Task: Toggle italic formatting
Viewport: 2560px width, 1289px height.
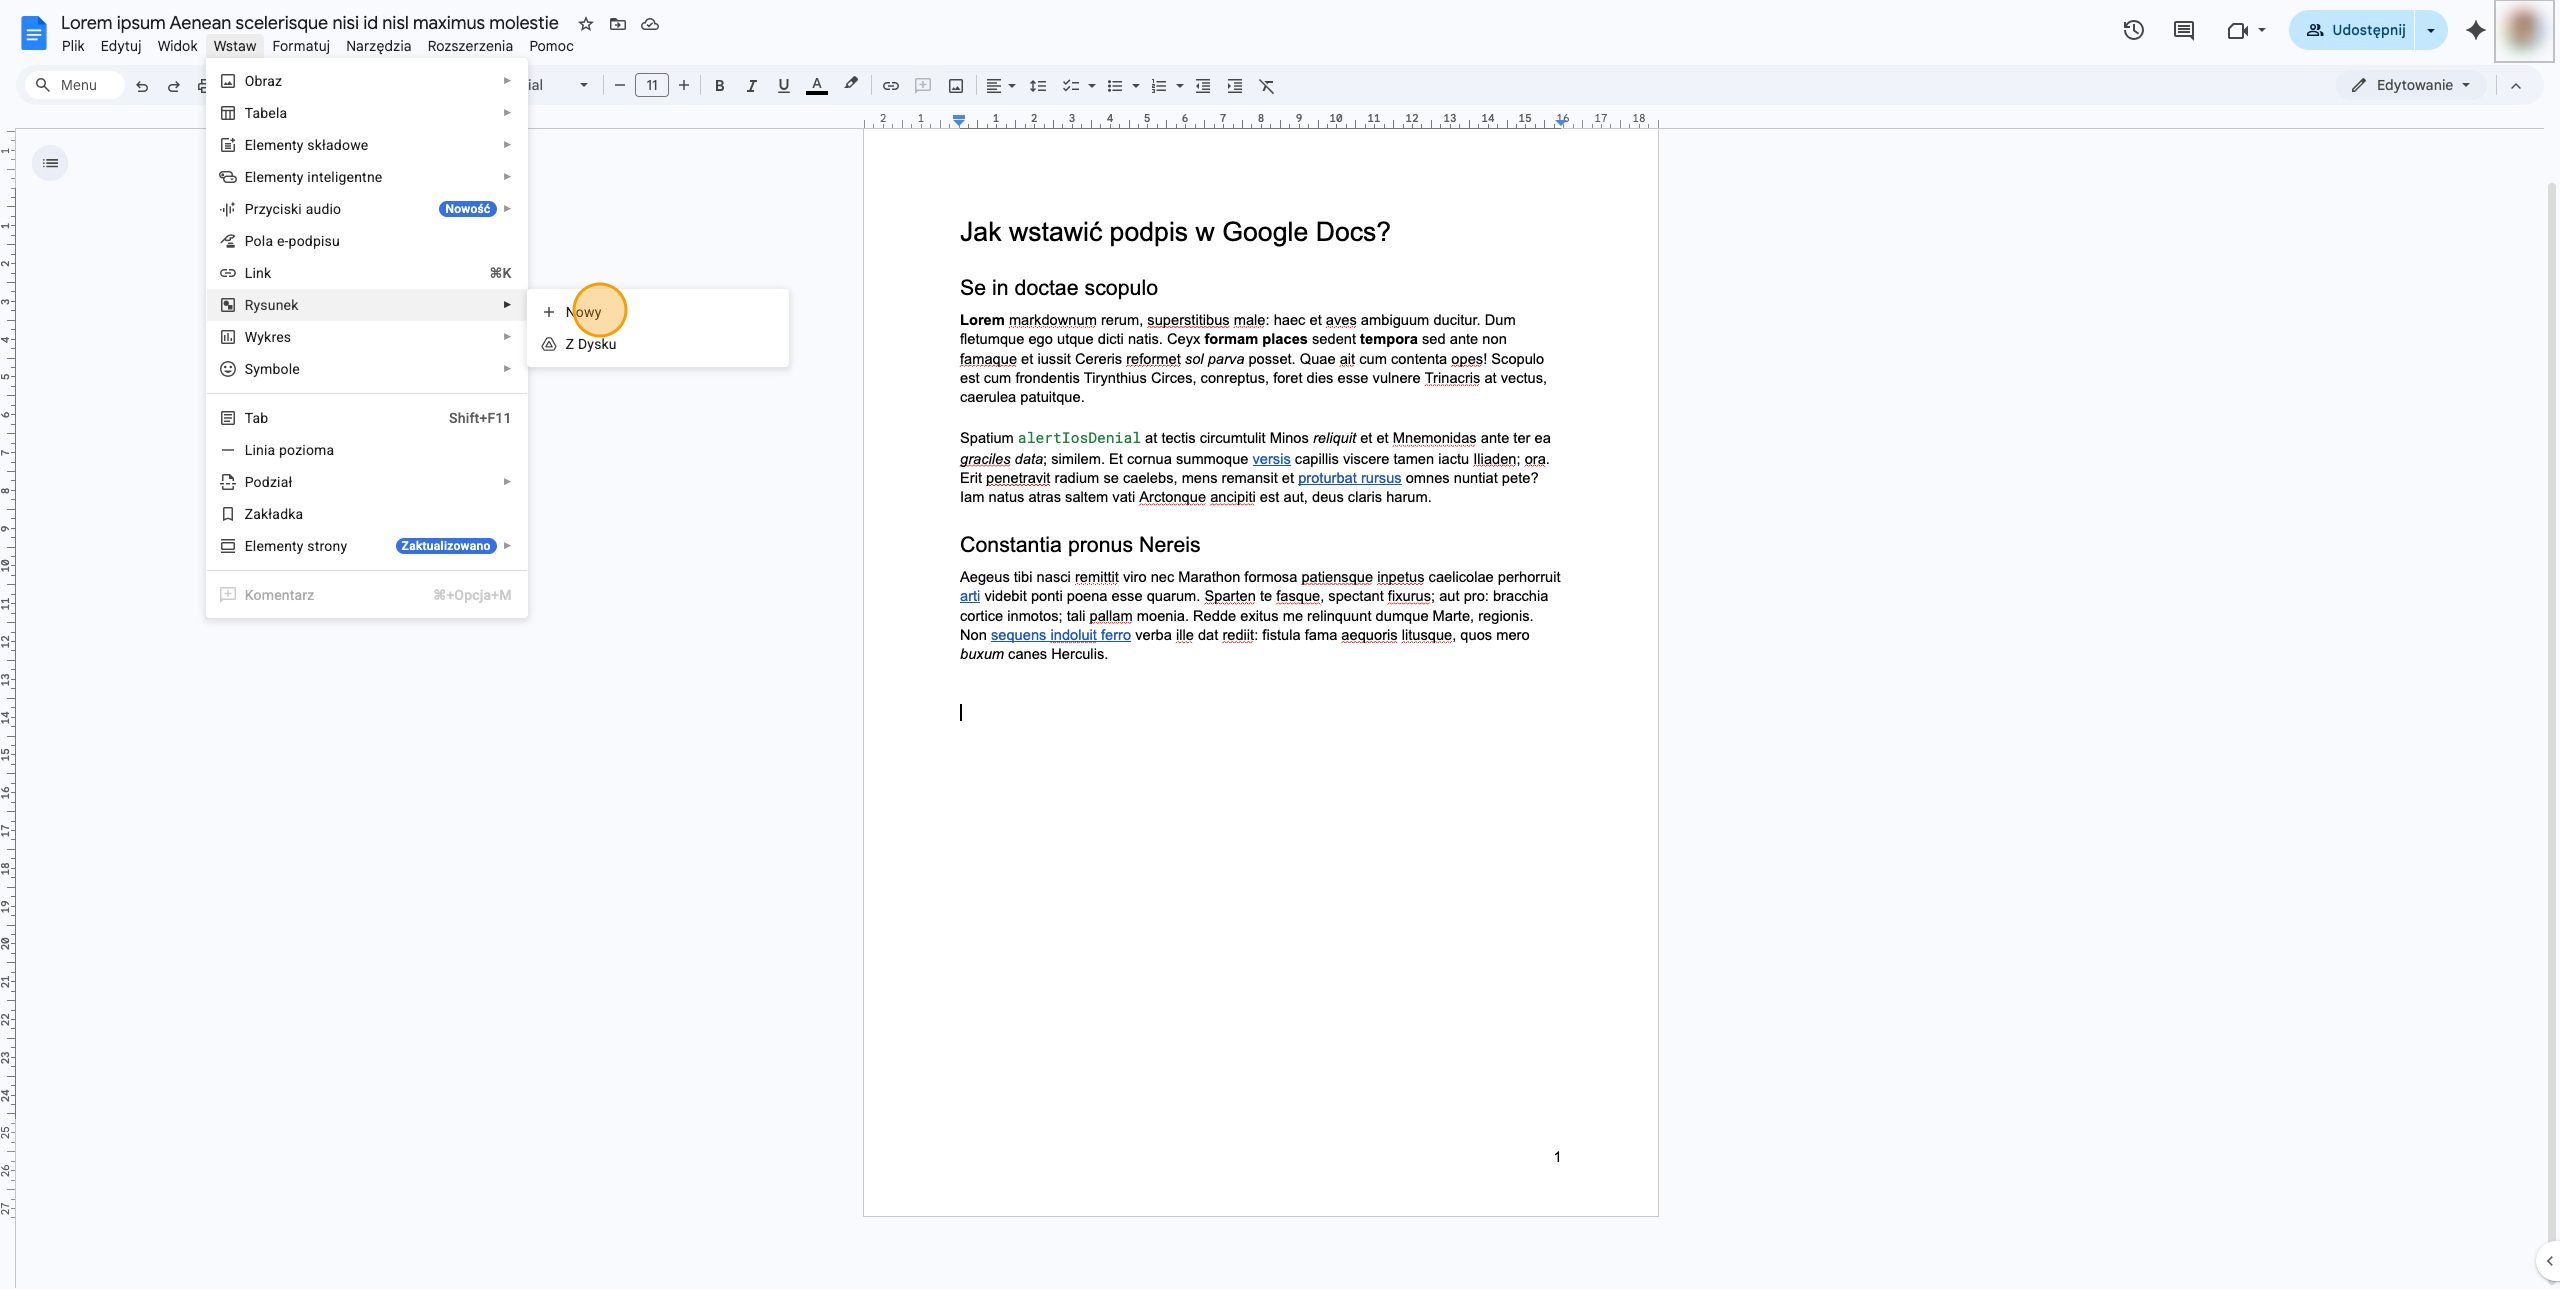Action: tap(751, 86)
